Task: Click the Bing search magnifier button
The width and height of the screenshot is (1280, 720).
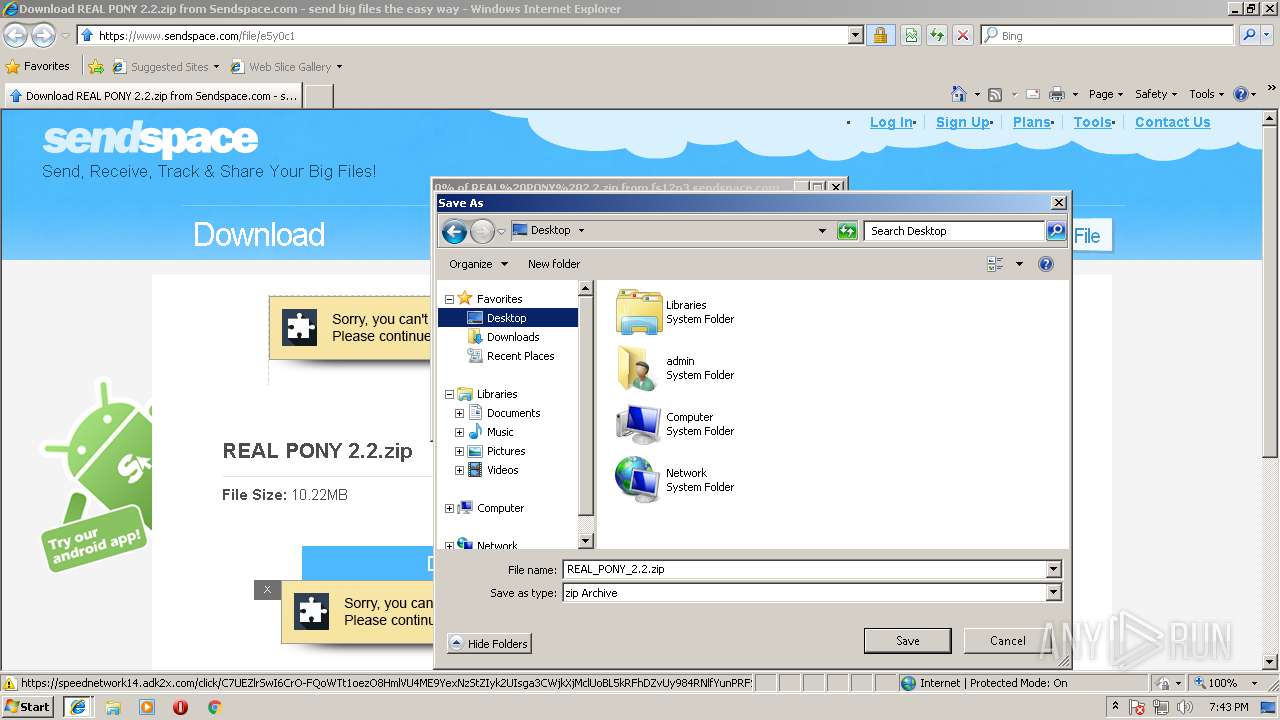Action: pos(1249,35)
